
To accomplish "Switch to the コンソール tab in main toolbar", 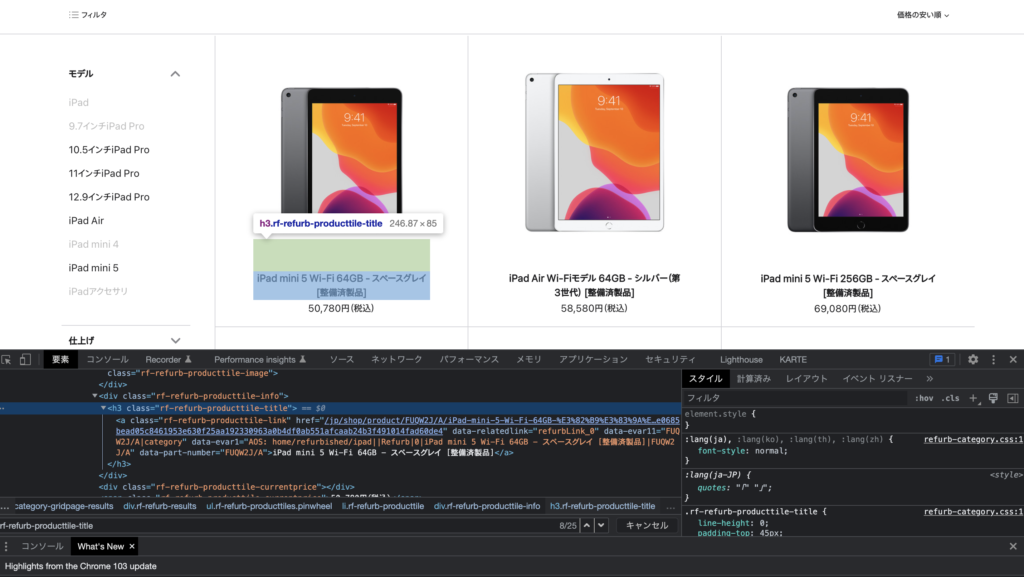I will tap(108, 360).
